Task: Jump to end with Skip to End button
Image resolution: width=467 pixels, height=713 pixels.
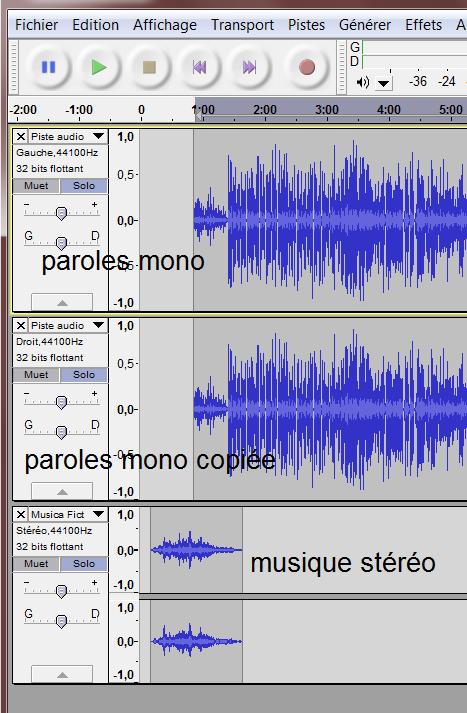Action: [x=249, y=68]
